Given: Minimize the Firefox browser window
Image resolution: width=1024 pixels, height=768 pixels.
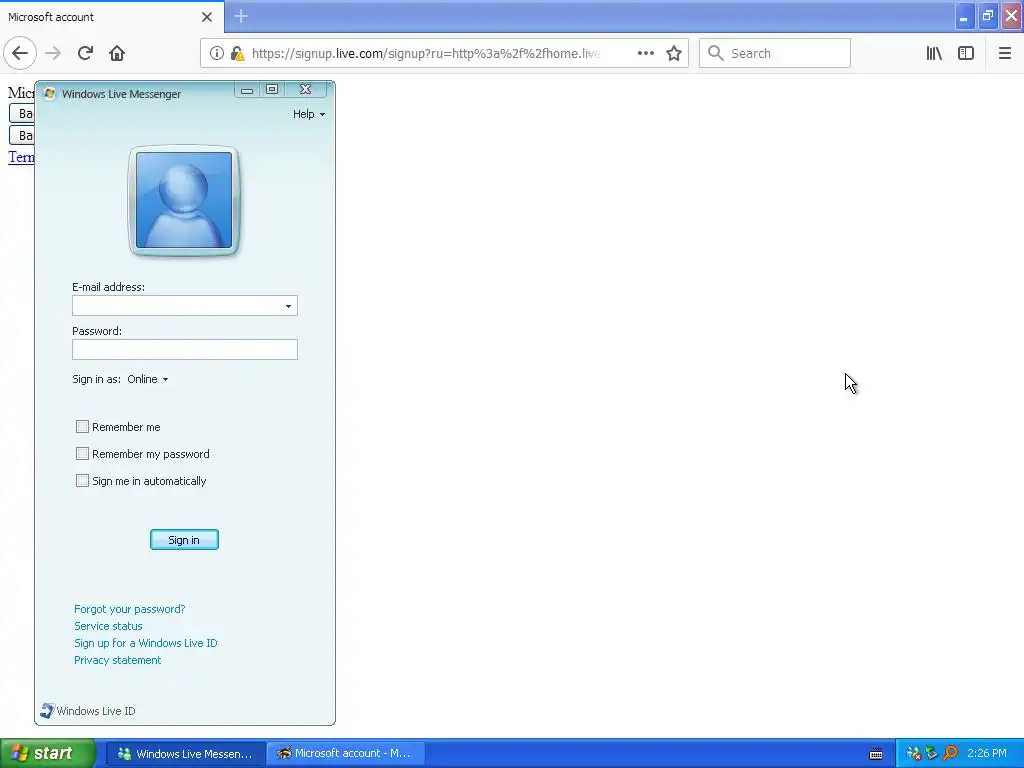Looking at the screenshot, I should [x=964, y=16].
